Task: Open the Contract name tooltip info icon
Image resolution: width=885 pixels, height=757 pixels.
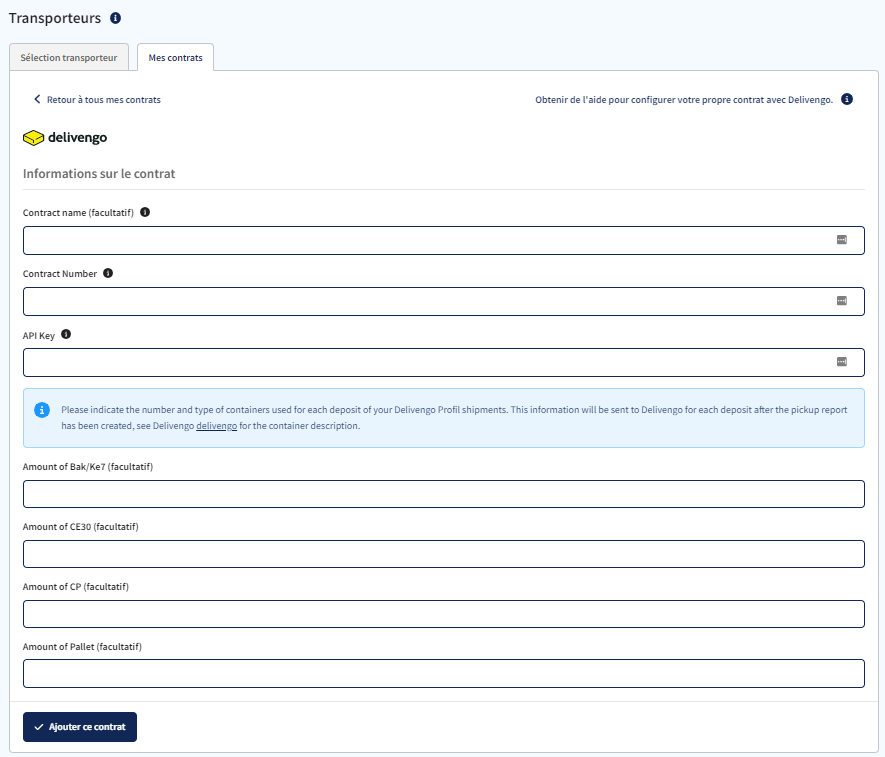Action: point(146,212)
